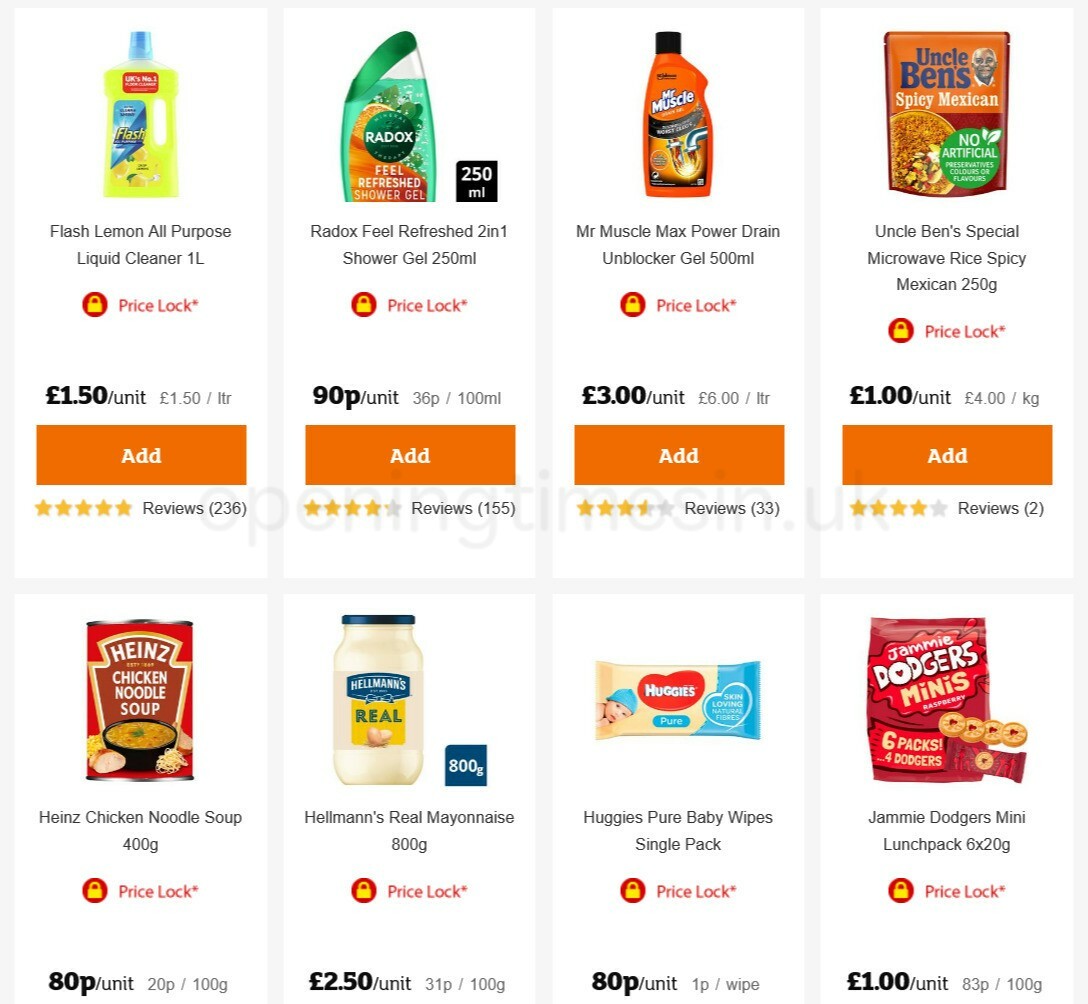The image size is (1088, 1004).
Task: Click the Price Lock padlock icon under Radox shower gel
Action: tap(361, 305)
